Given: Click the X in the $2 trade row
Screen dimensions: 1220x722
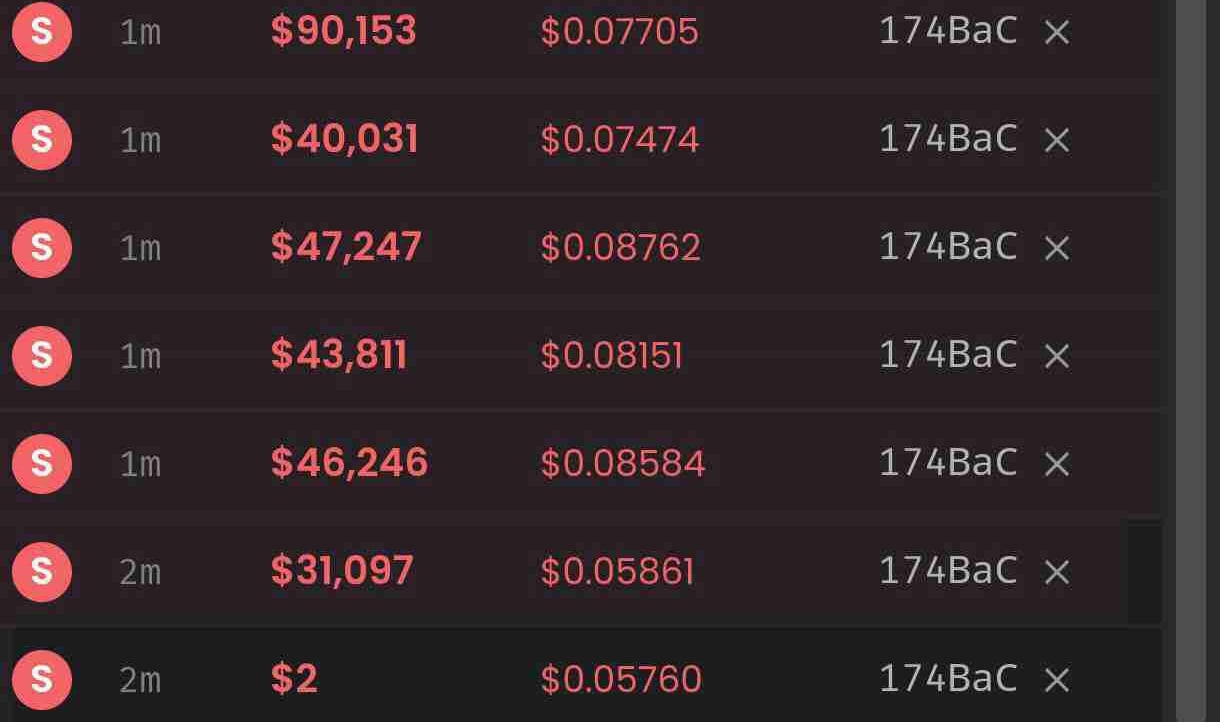Looking at the screenshot, I should pos(1057,681).
